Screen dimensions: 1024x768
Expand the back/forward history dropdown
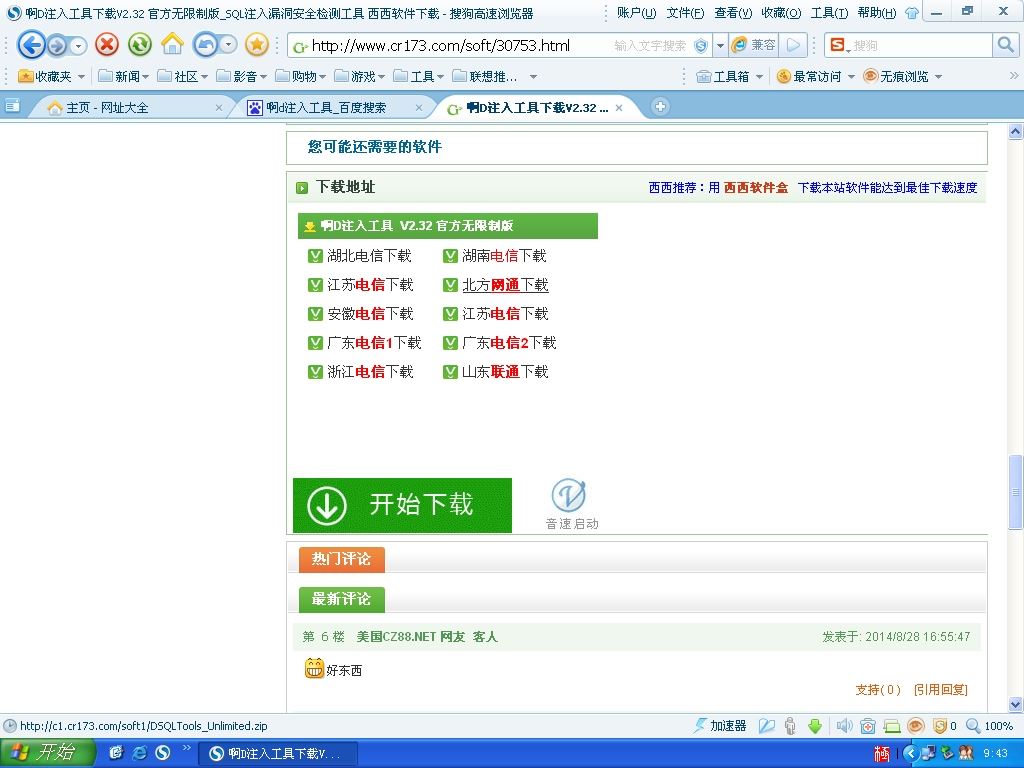pos(78,46)
